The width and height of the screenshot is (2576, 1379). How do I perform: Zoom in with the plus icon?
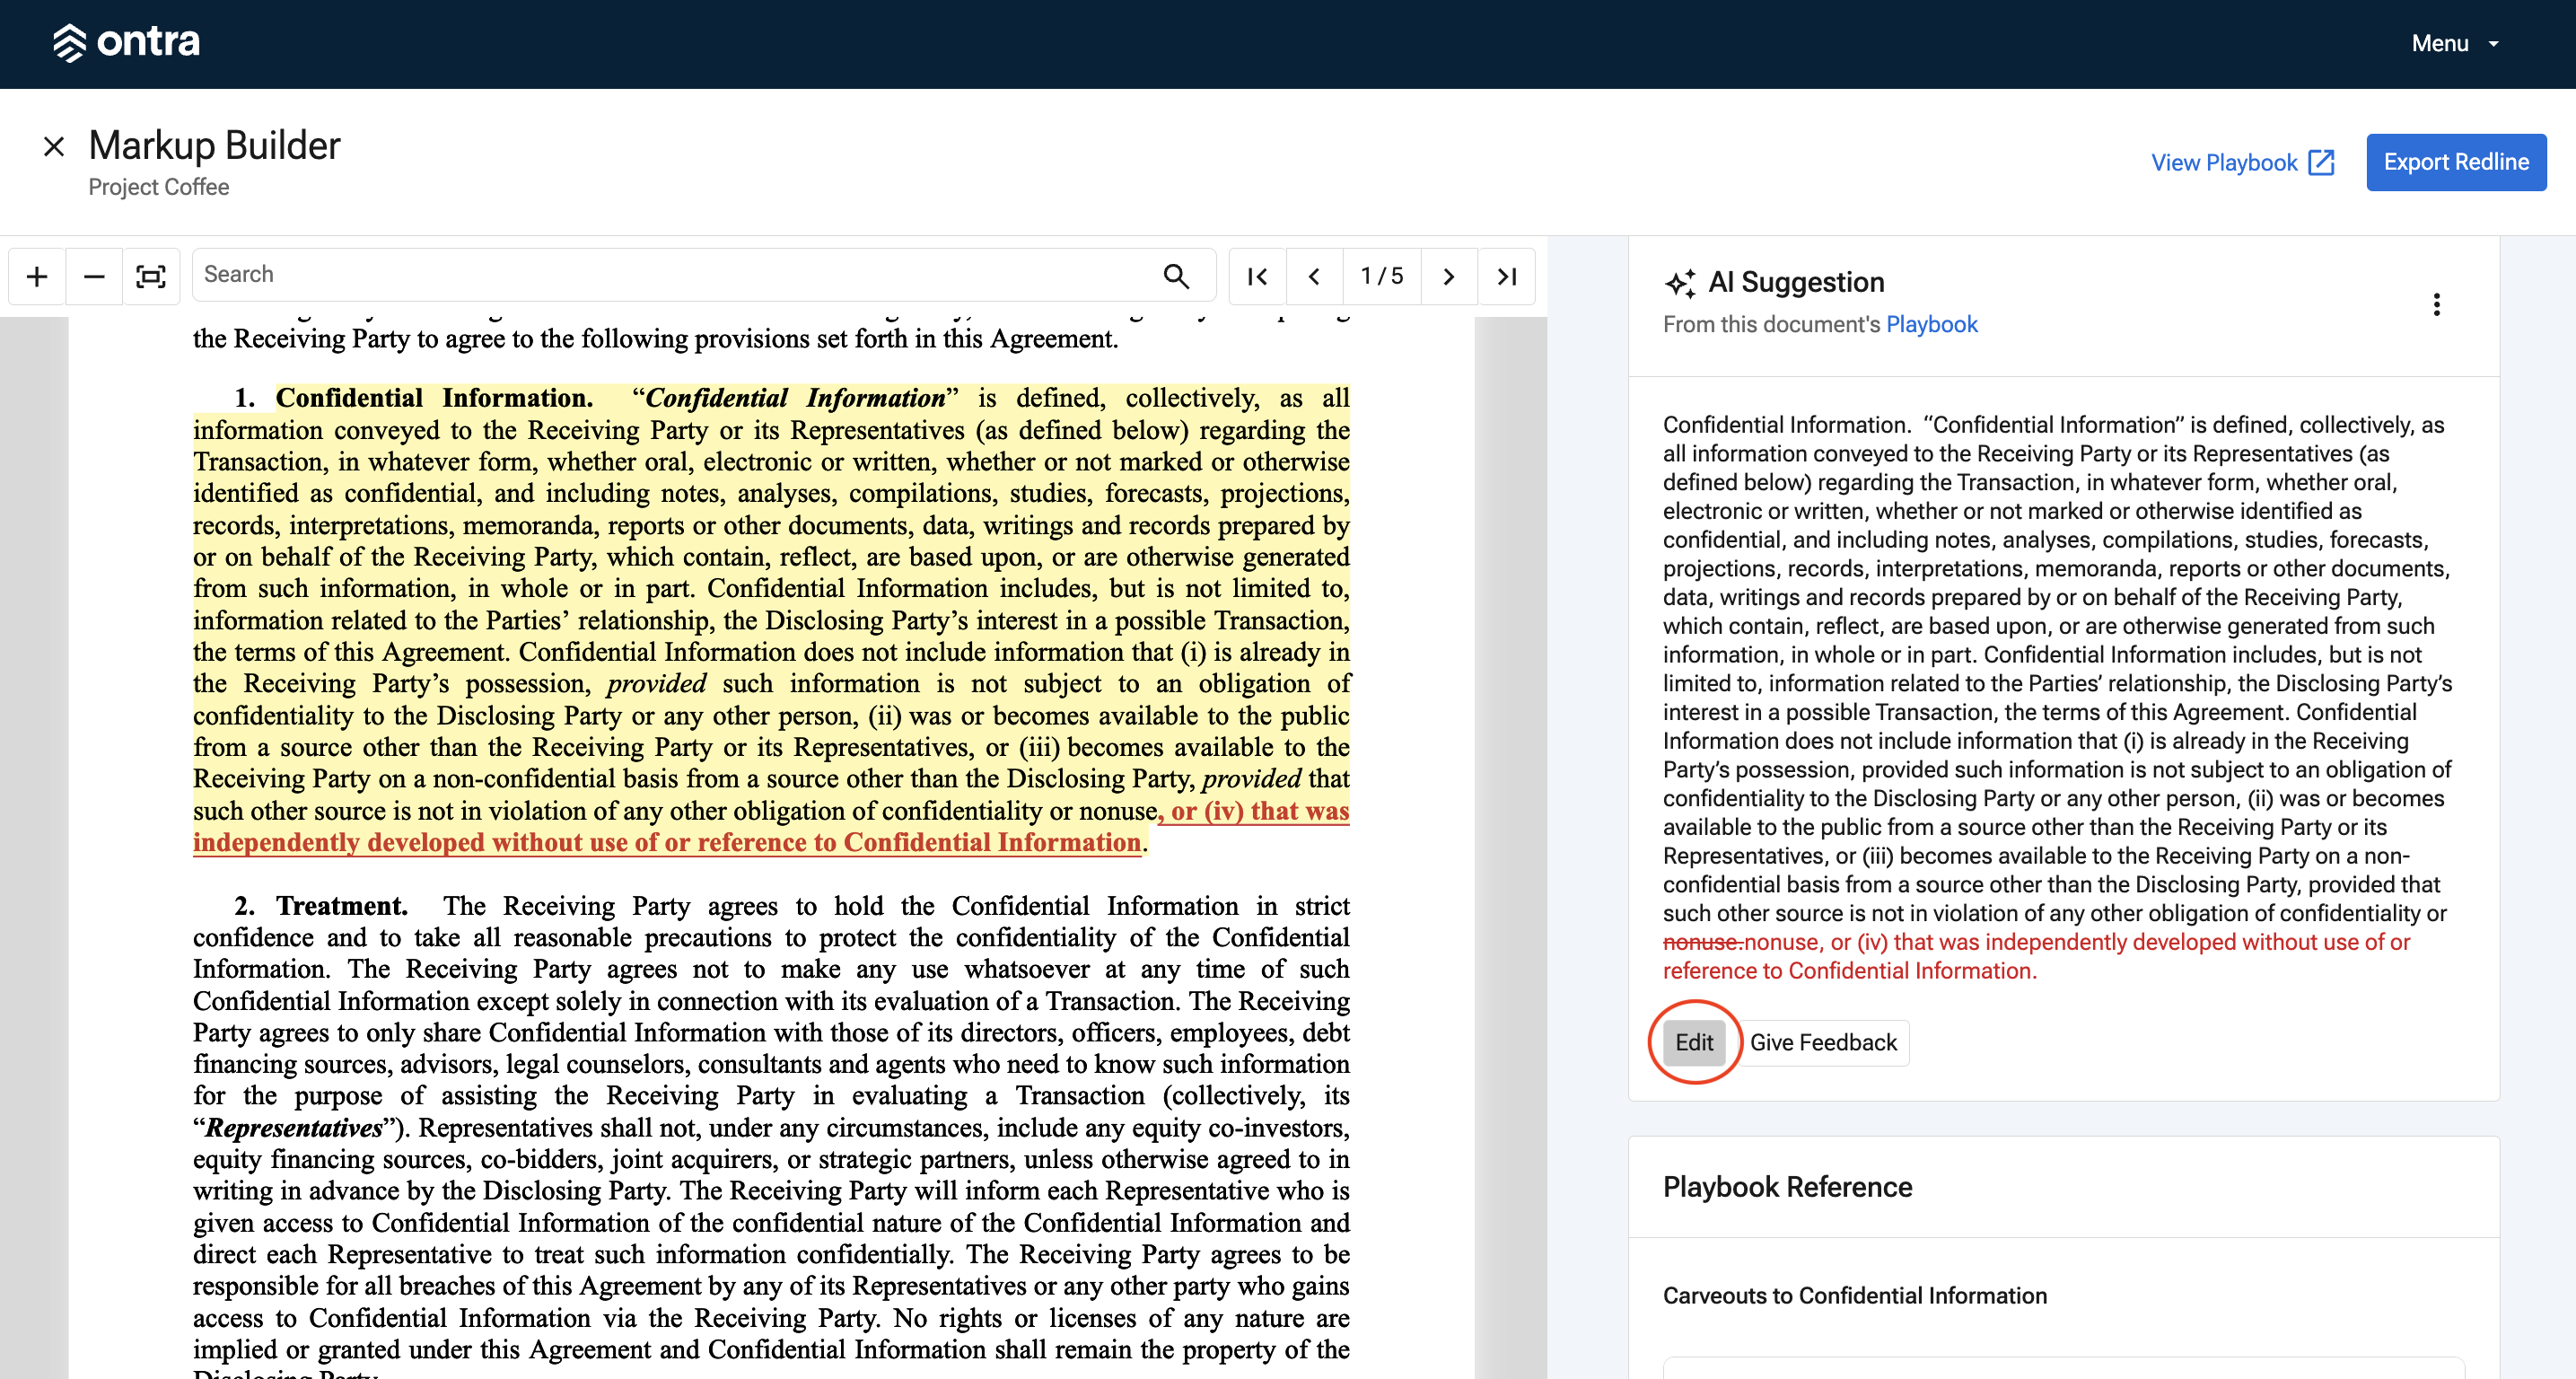[x=37, y=276]
